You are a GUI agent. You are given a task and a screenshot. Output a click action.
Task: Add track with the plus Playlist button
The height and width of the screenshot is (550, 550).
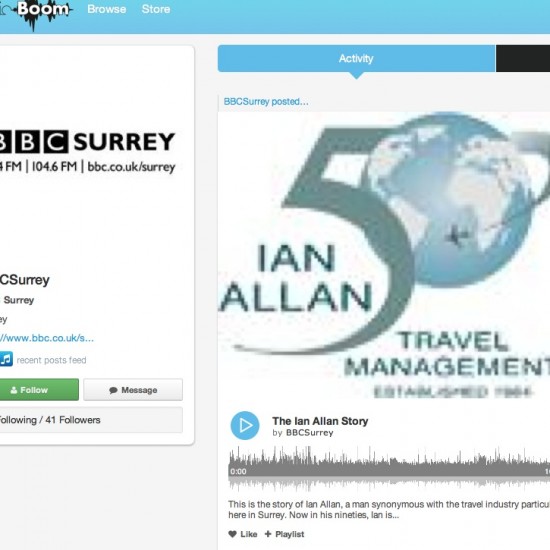click(284, 534)
